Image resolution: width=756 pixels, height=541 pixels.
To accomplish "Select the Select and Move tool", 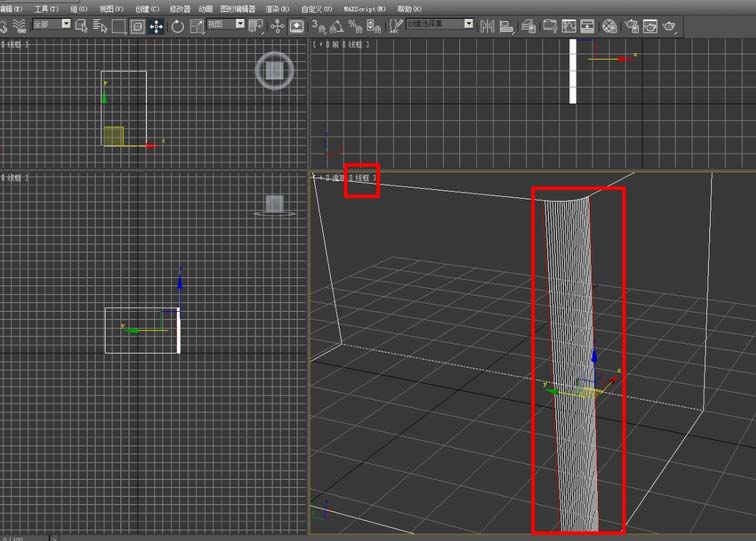I will [x=156, y=26].
